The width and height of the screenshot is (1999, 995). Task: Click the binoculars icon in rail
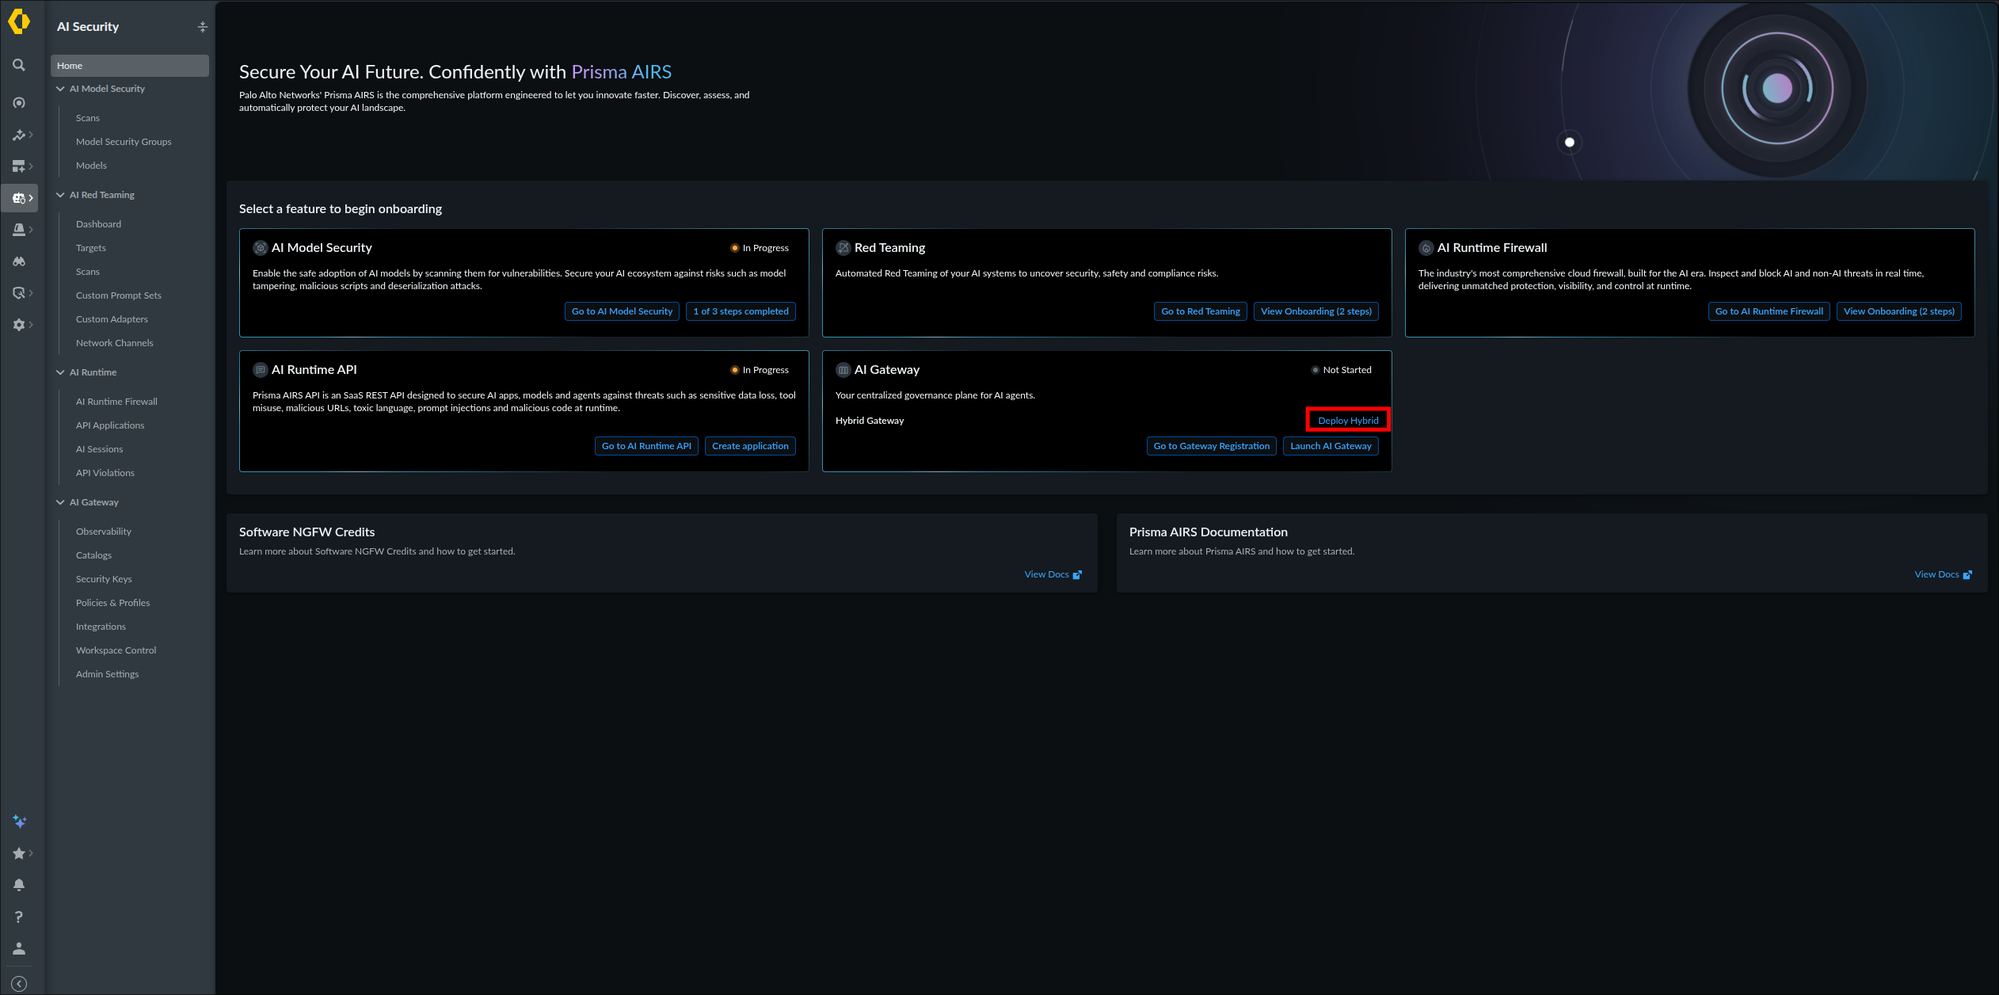(19, 262)
